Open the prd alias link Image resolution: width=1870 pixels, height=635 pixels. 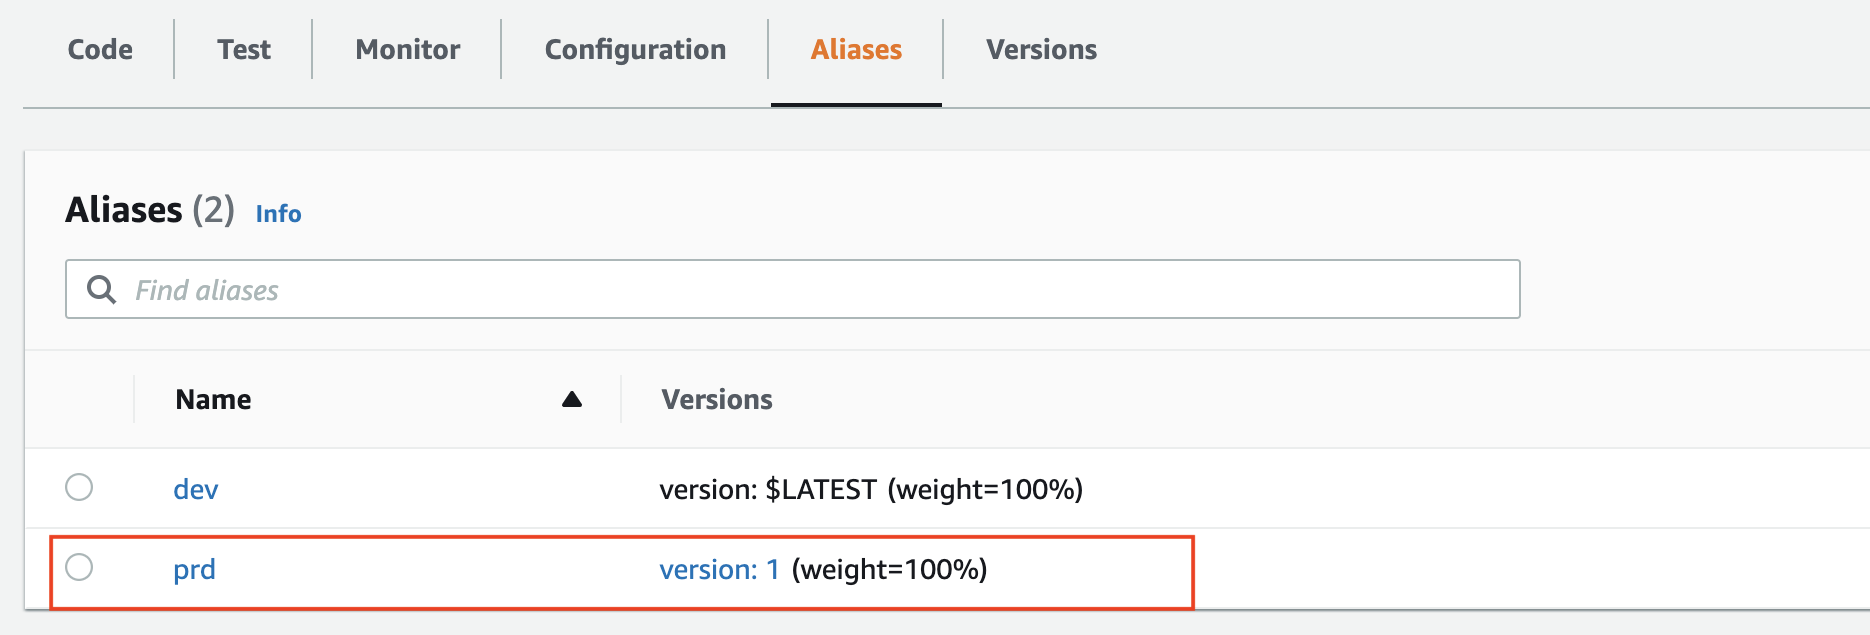pos(194,570)
